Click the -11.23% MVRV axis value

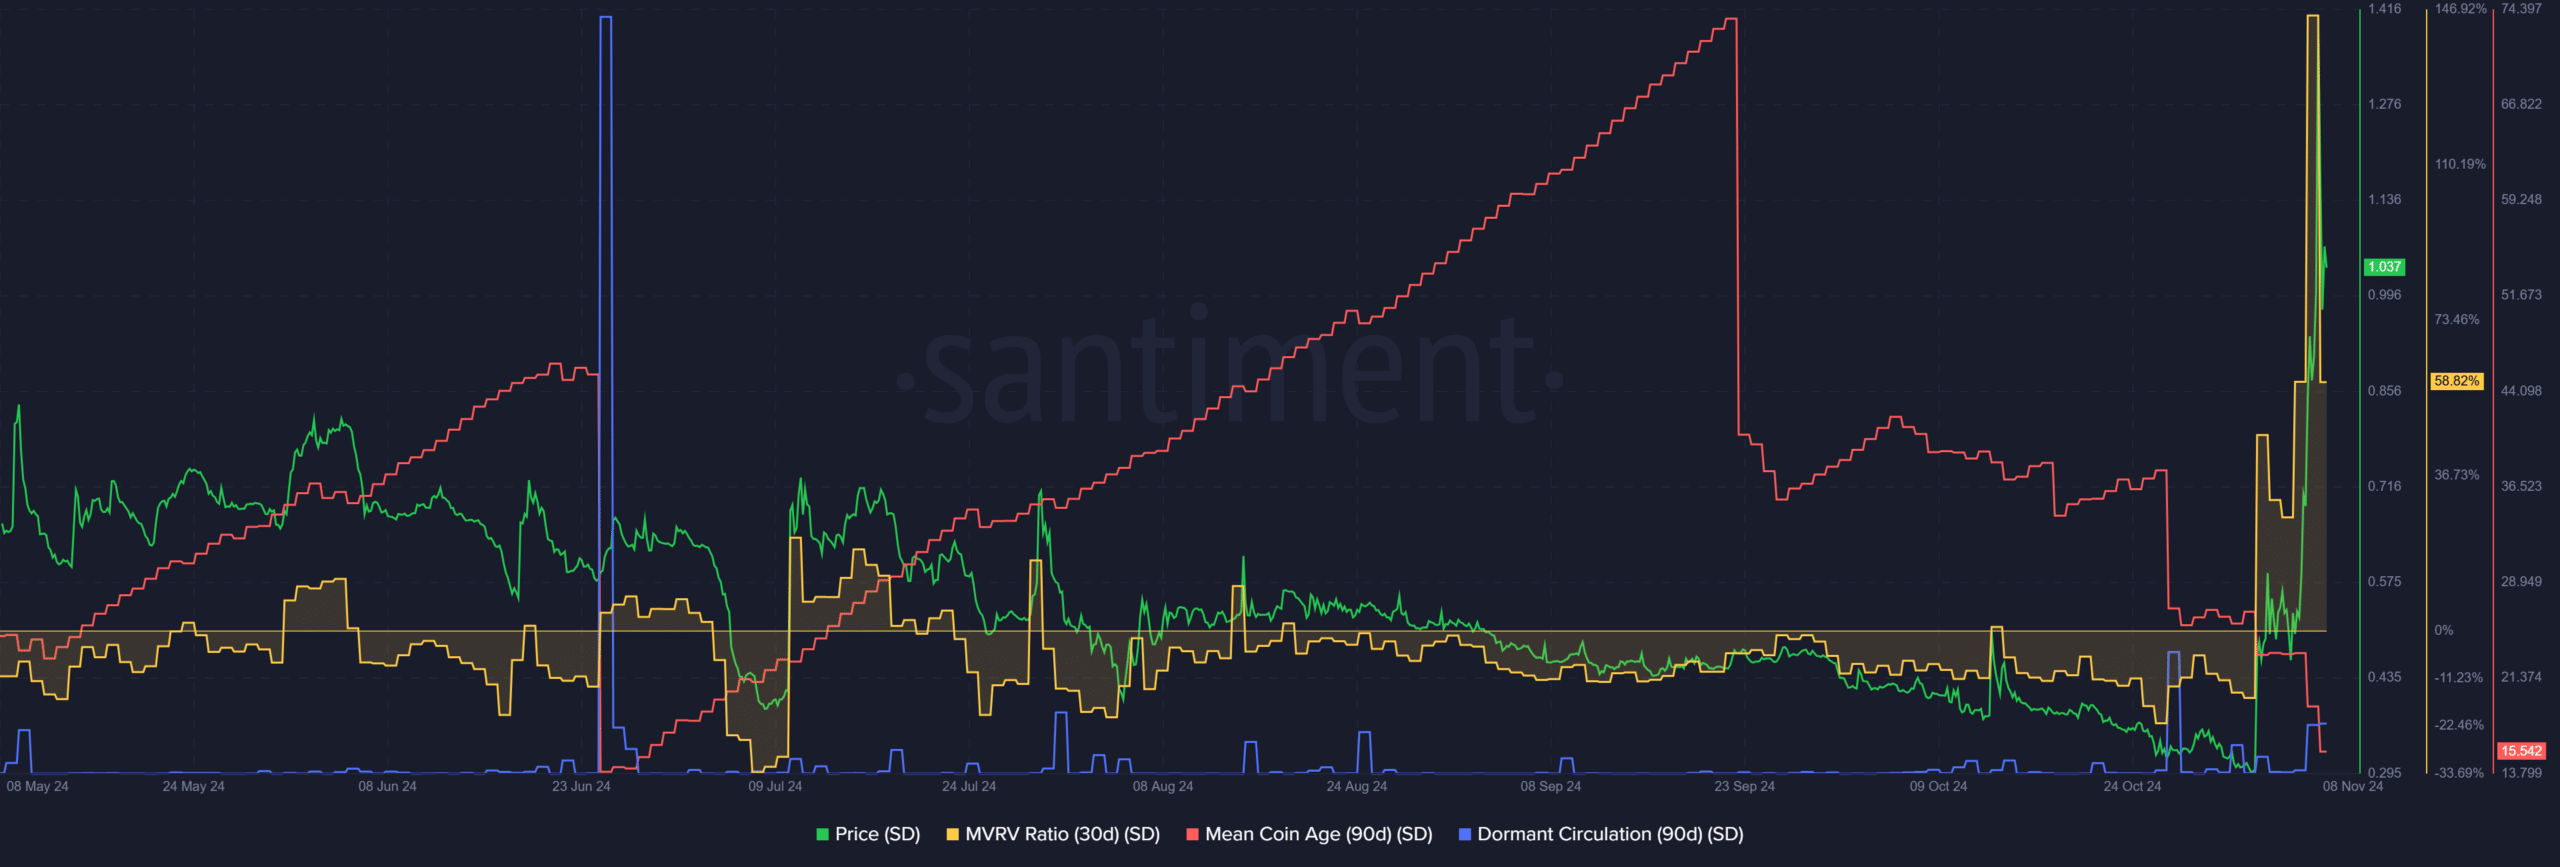pyautogui.click(x=2459, y=678)
